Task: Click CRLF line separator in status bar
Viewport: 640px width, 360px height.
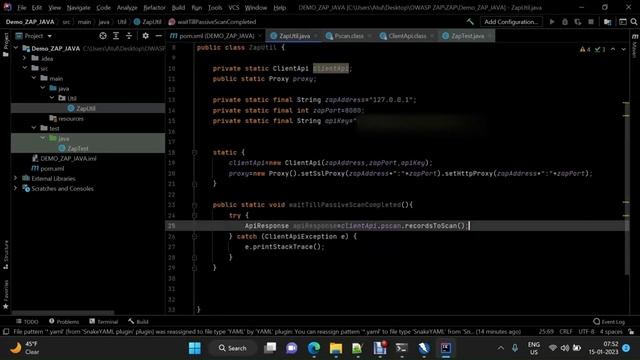Action: click(x=566, y=331)
